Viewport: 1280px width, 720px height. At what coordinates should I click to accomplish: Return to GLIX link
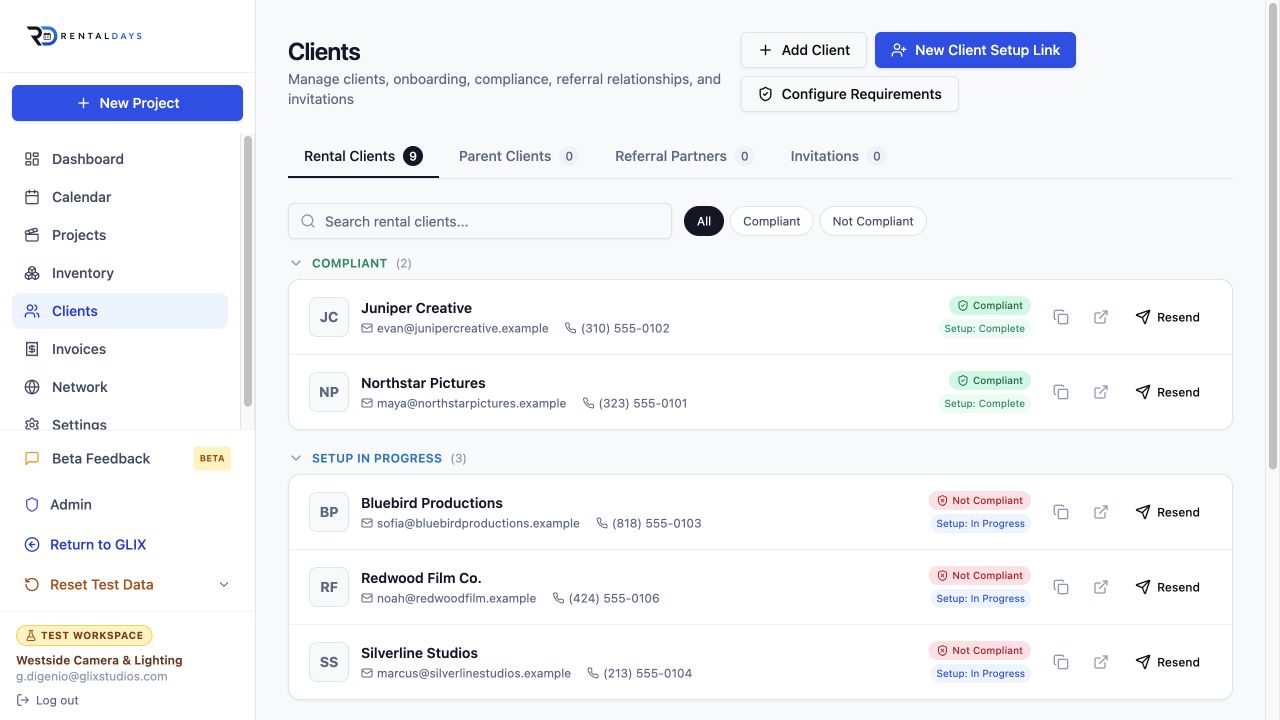(x=127, y=545)
